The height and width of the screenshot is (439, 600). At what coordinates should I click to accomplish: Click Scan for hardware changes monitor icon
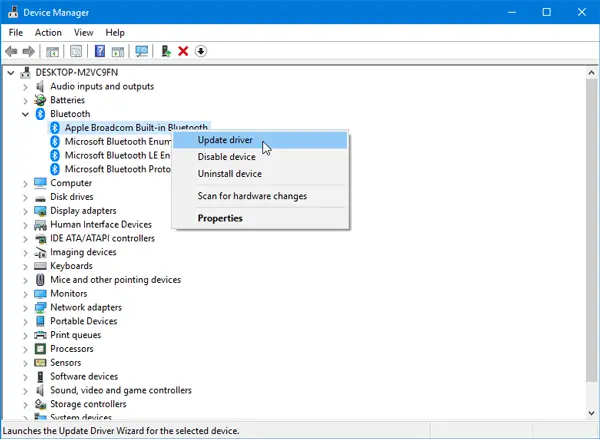pyautogui.click(x=142, y=51)
